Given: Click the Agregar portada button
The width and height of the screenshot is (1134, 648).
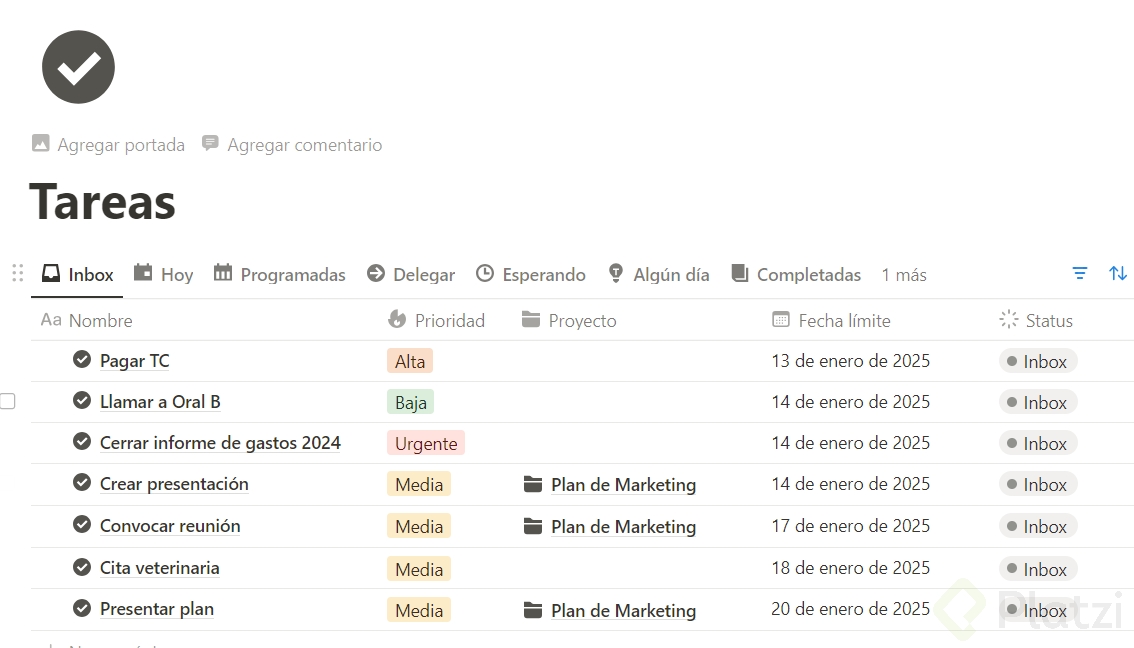Looking at the screenshot, I should pyautogui.click(x=109, y=145).
